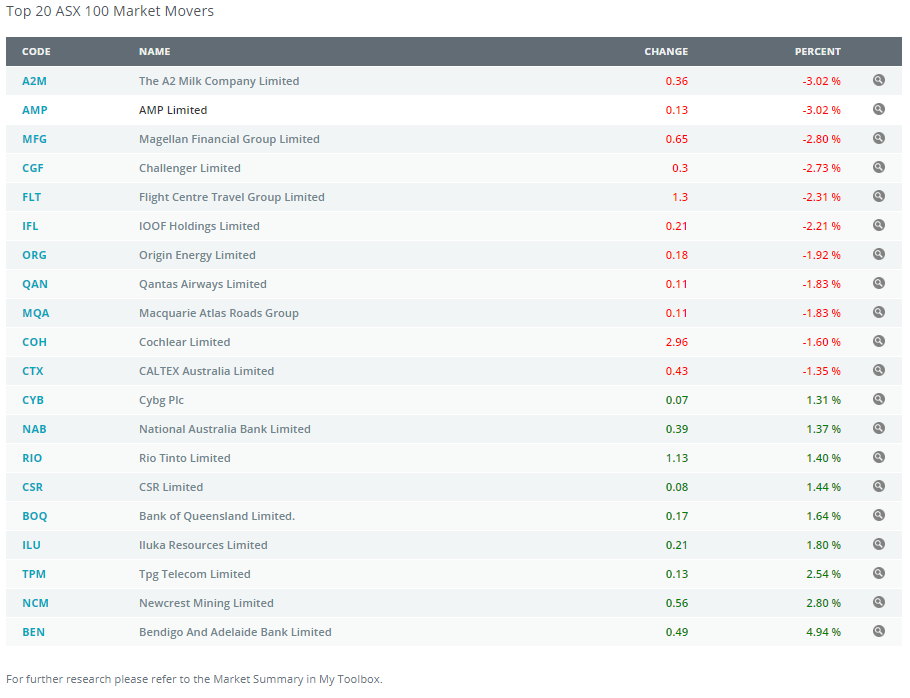Open research magnifier for Qantas Airways
The height and width of the screenshot is (698, 910).
[x=879, y=284]
